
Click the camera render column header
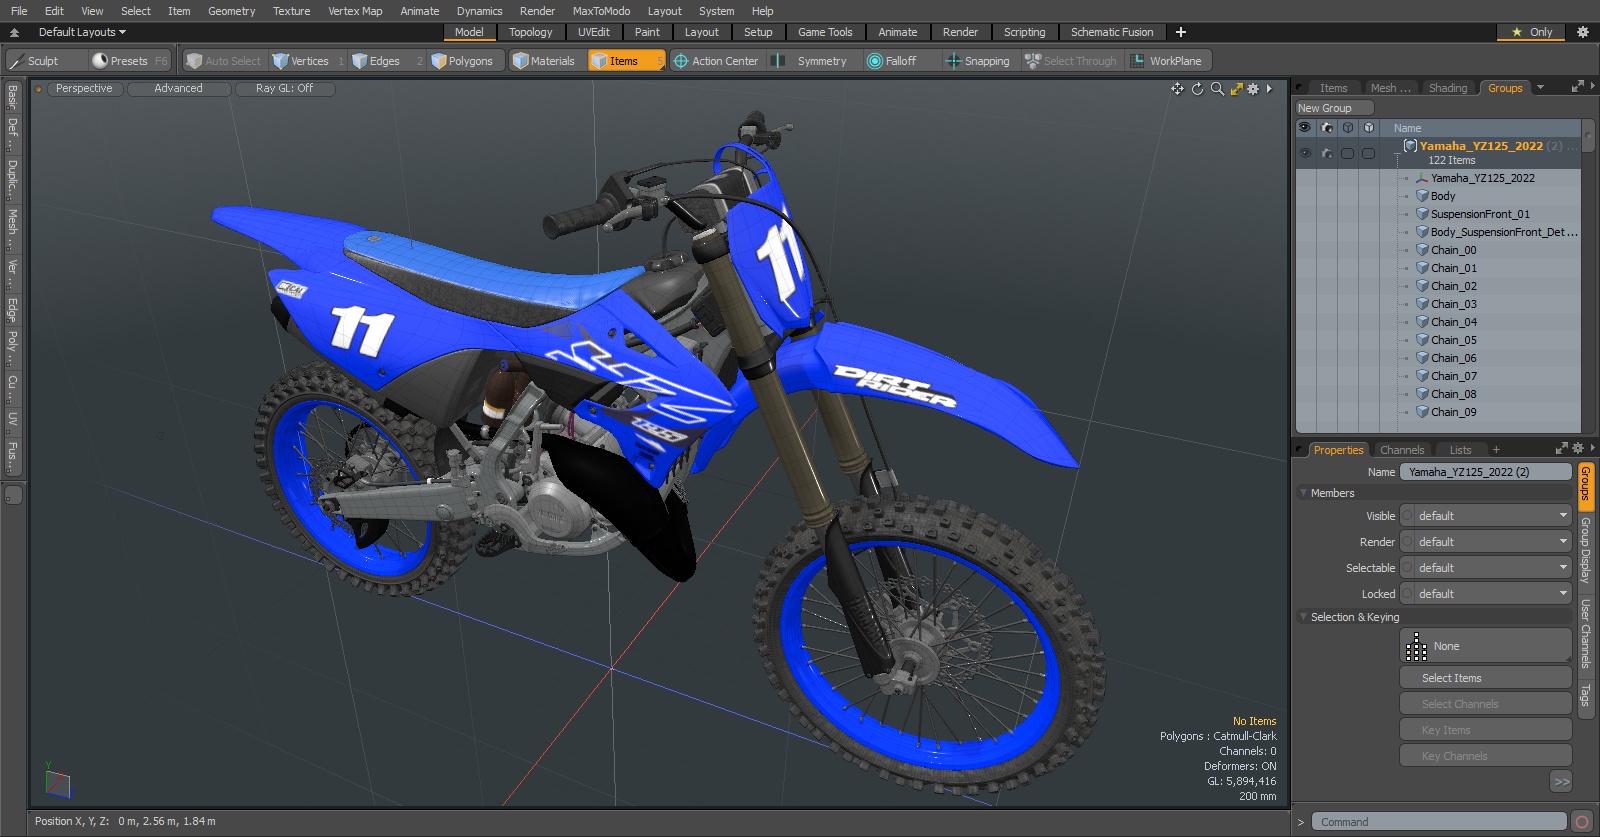[1326, 128]
